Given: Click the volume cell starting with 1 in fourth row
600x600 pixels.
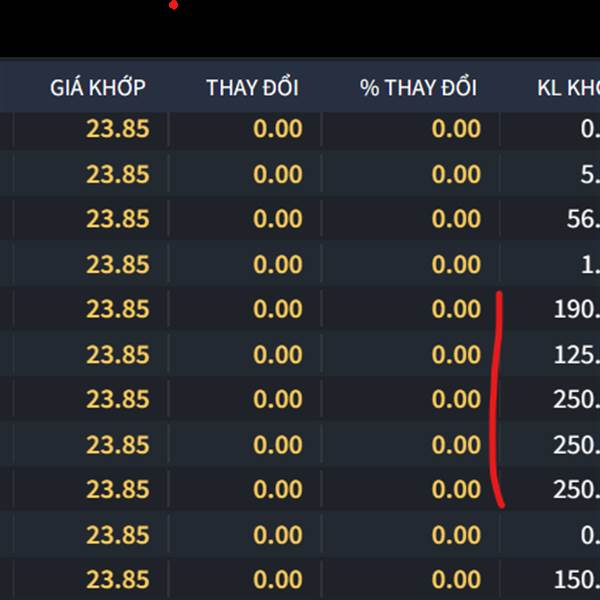Looking at the screenshot, I should point(588,264).
